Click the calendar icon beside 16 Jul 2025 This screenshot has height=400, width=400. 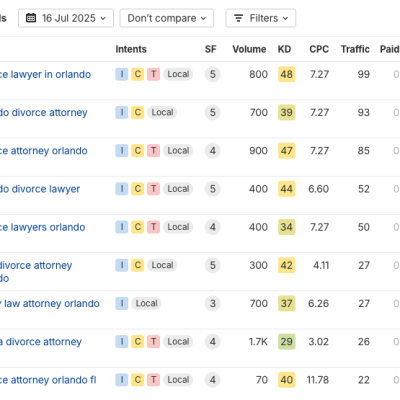[x=31, y=18]
